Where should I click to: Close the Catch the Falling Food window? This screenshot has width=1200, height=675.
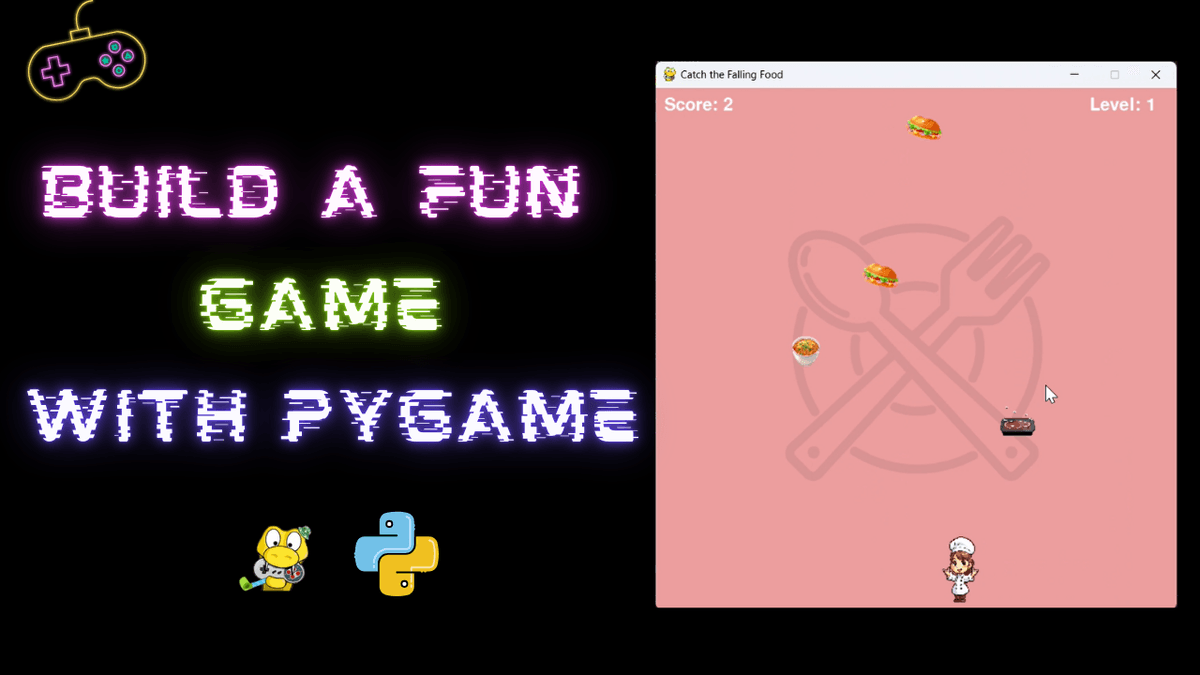tap(1155, 75)
